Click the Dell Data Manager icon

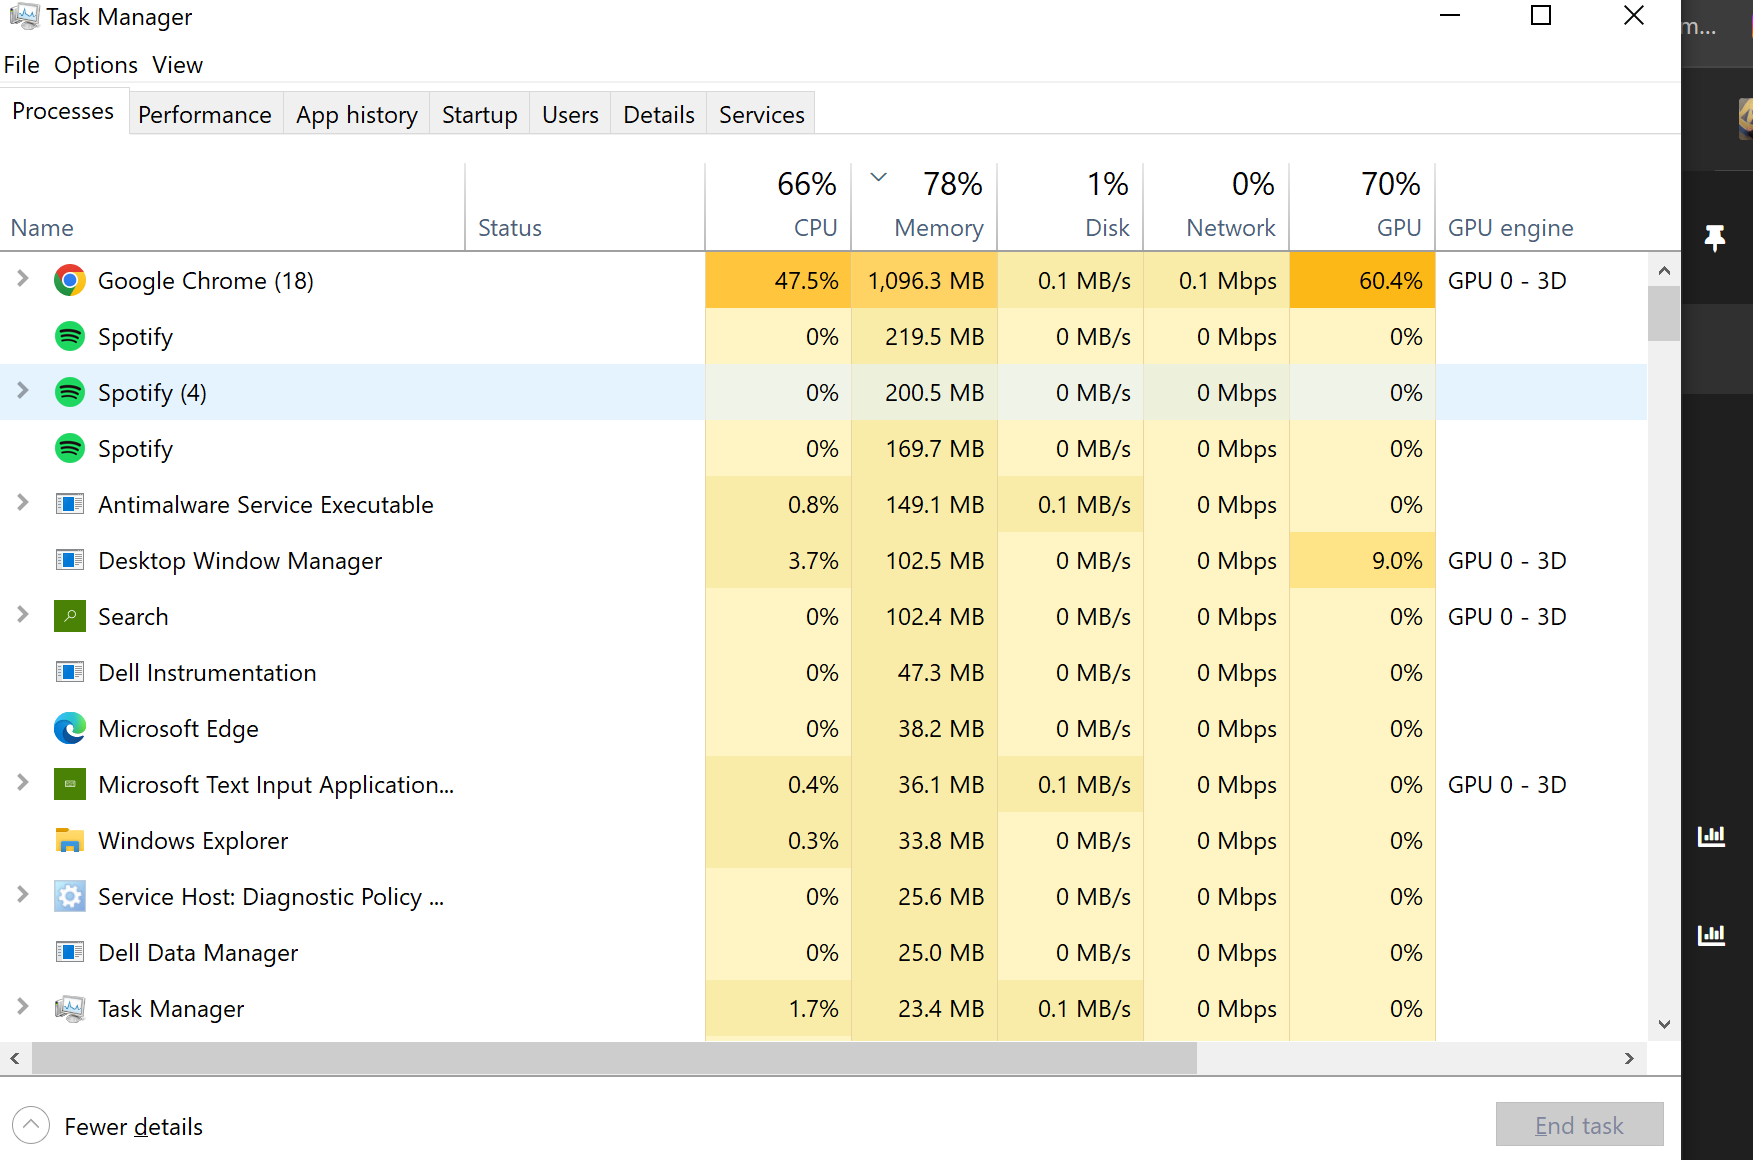[x=69, y=952]
